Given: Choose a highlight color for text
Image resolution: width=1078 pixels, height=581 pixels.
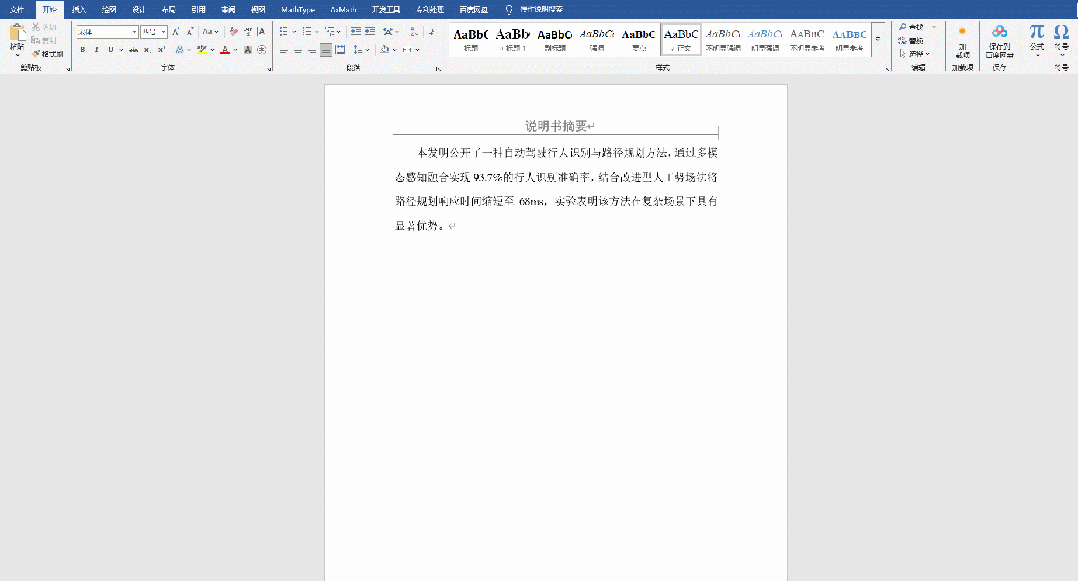Looking at the screenshot, I should click(212, 49).
